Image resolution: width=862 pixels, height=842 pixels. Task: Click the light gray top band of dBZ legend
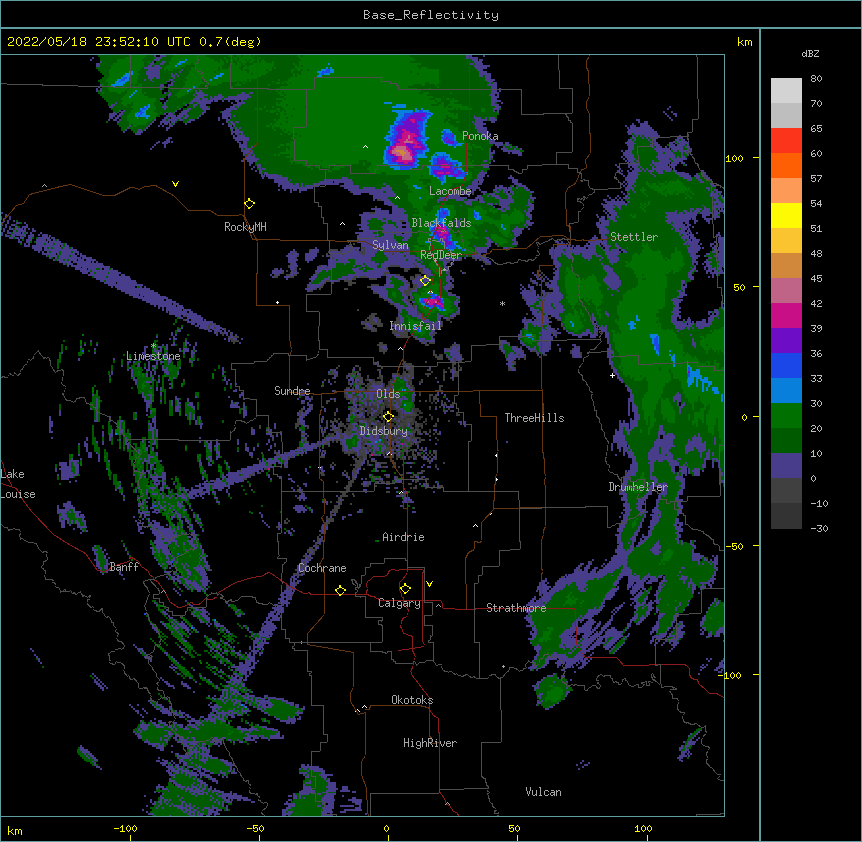point(786,90)
